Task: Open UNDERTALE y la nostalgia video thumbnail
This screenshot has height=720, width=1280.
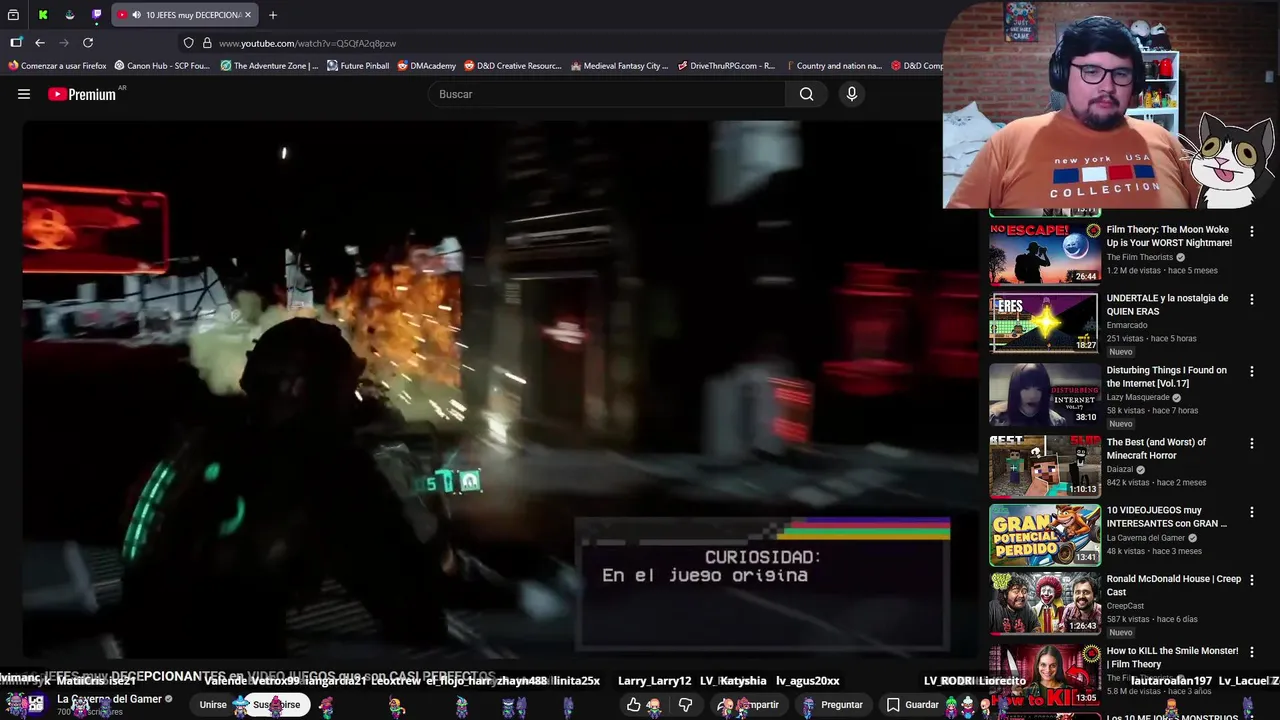Action: [1044, 322]
